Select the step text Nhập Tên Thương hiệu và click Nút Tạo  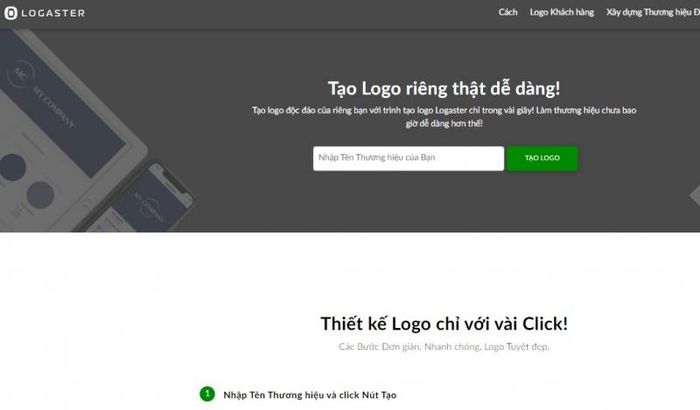coord(310,395)
